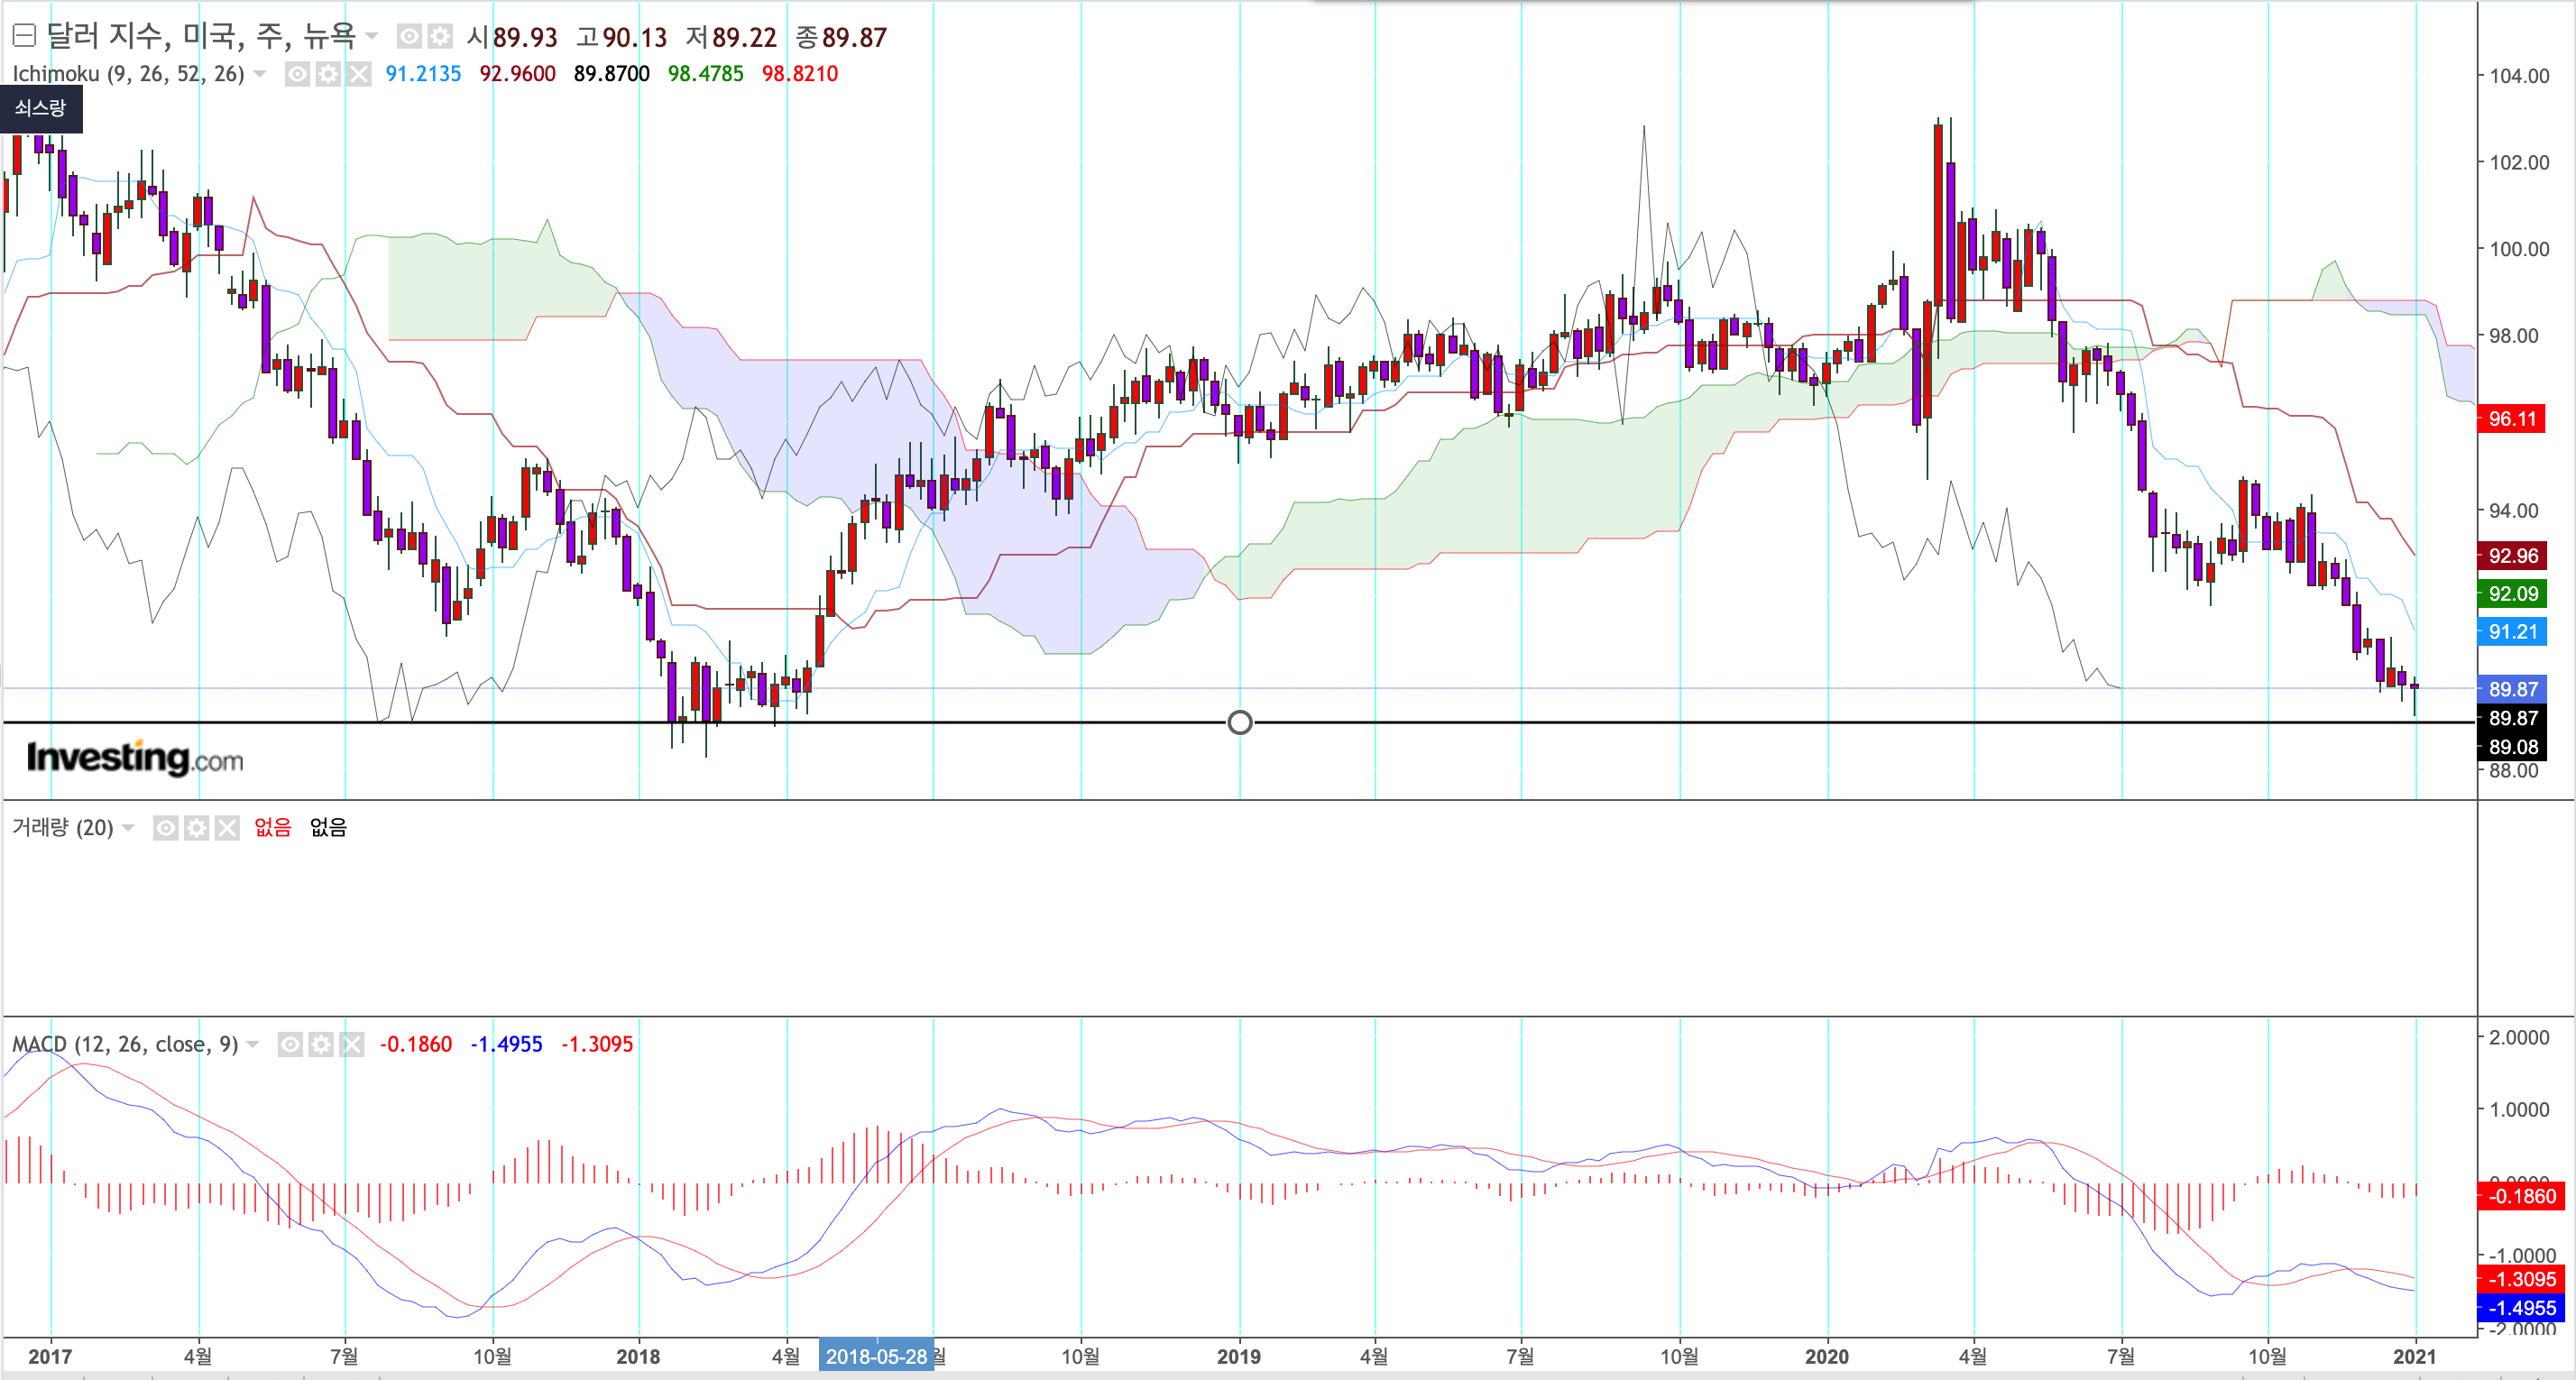Screen dimensions: 2576x1380
Task: Open the 달러 지수 symbol dropdown arrow
Action: coord(372,37)
